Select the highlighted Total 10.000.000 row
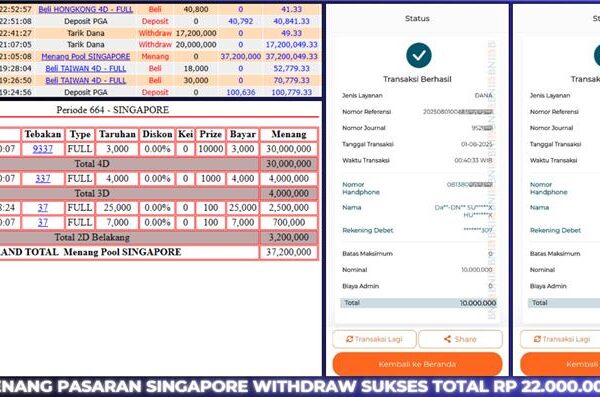Image resolution: width=600 pixels, height=397 pixels. pos(418,303)
